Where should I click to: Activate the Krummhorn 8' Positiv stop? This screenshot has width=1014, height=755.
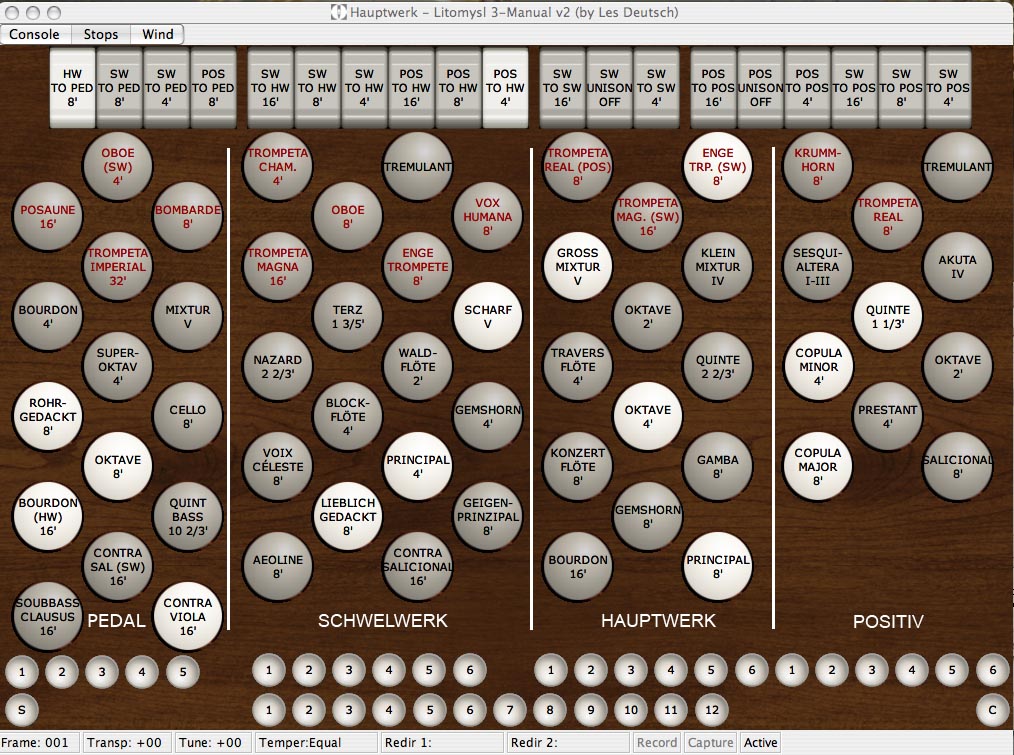[x=817, y=167]
